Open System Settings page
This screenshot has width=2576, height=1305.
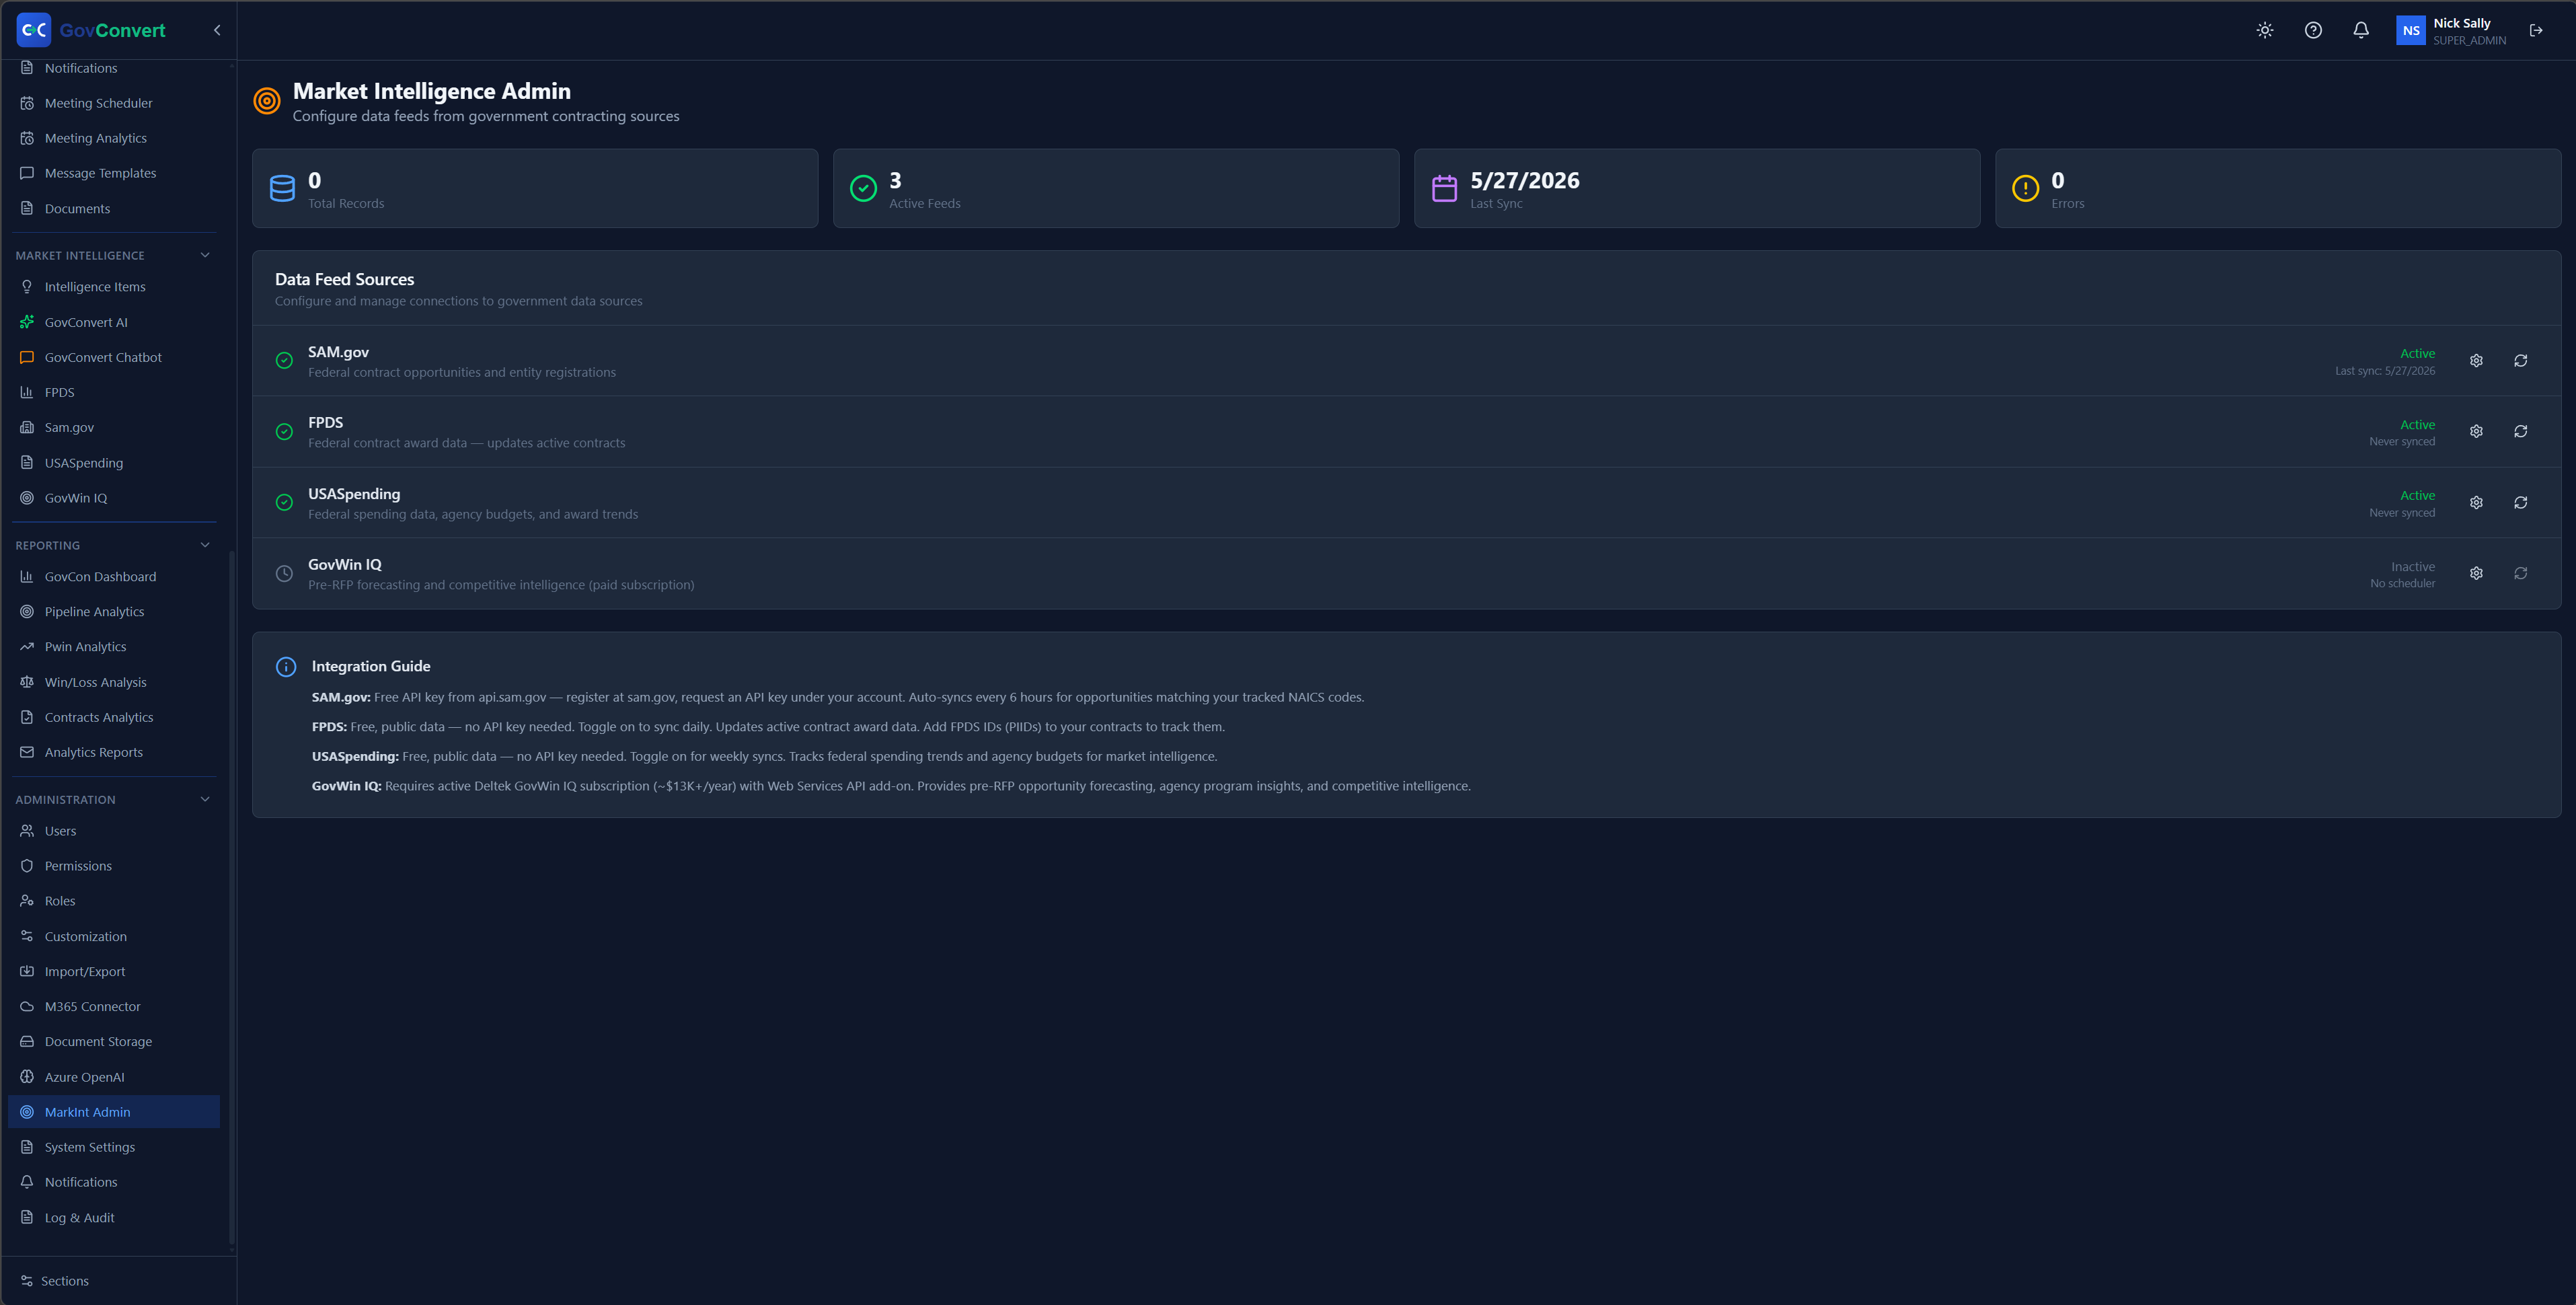(114, 1147)
